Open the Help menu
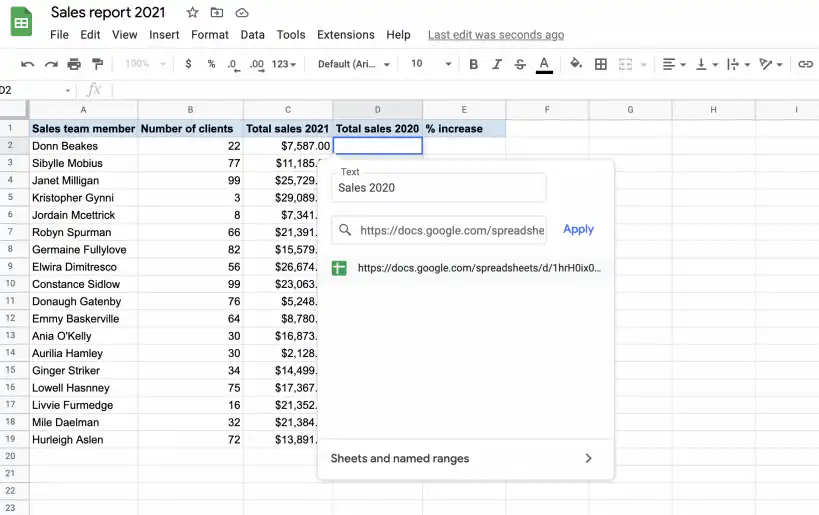Viewport: 819px width, 515px height. pyautogui.click(x=398, y=35)
